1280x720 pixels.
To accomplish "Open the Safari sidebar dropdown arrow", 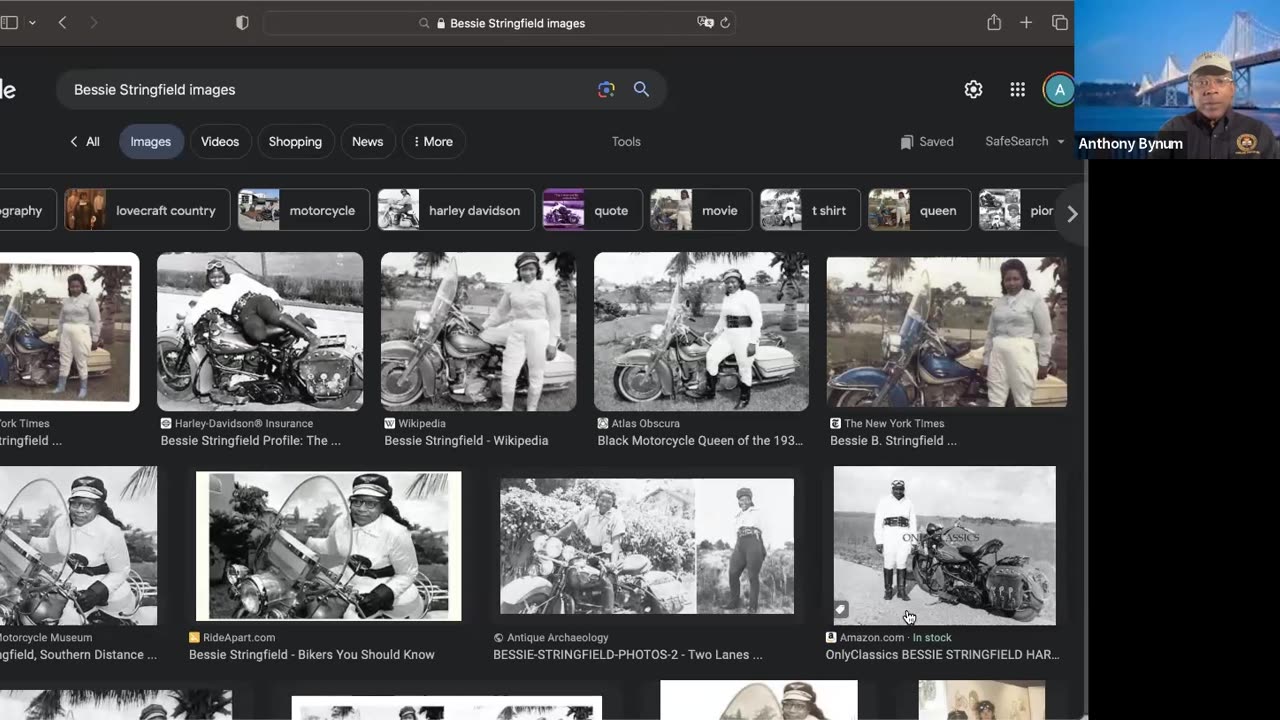I will click(x=32, y=23).
